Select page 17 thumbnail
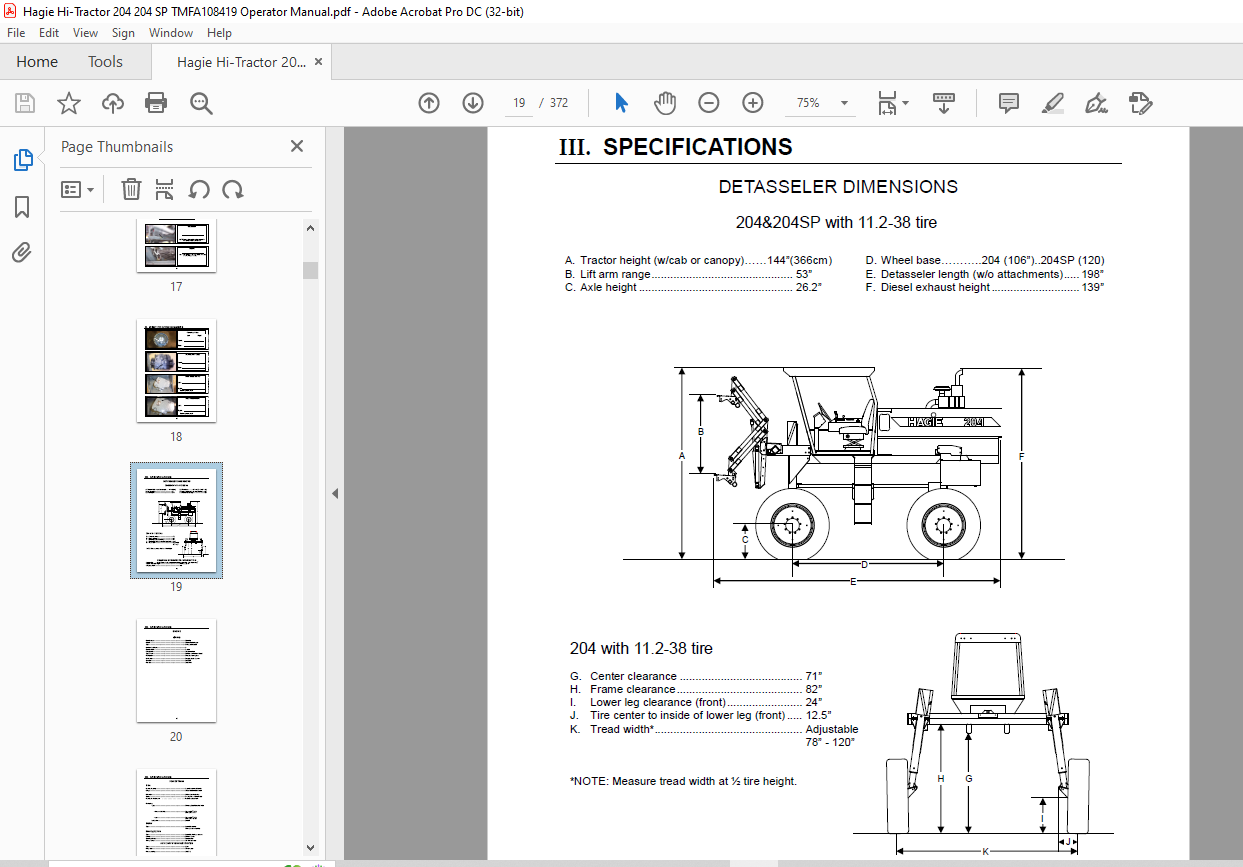Image resolution: width=1243 pixels, height=867 pixels. click(176, 246)
